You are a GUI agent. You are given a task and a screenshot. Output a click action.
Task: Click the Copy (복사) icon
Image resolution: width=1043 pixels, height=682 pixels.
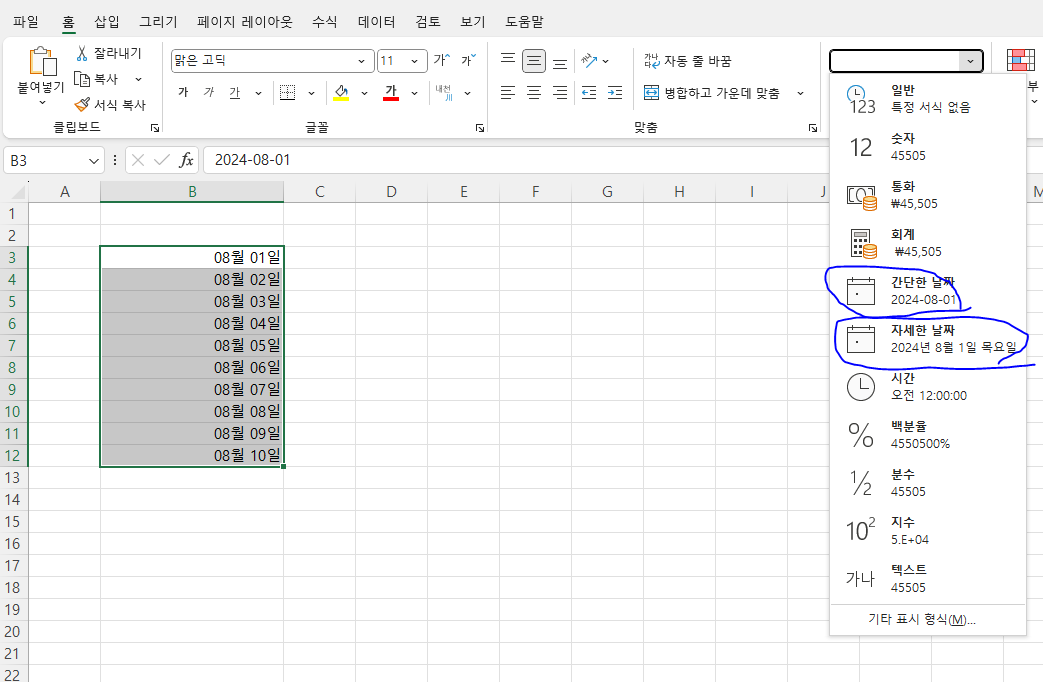pos(82,79)
